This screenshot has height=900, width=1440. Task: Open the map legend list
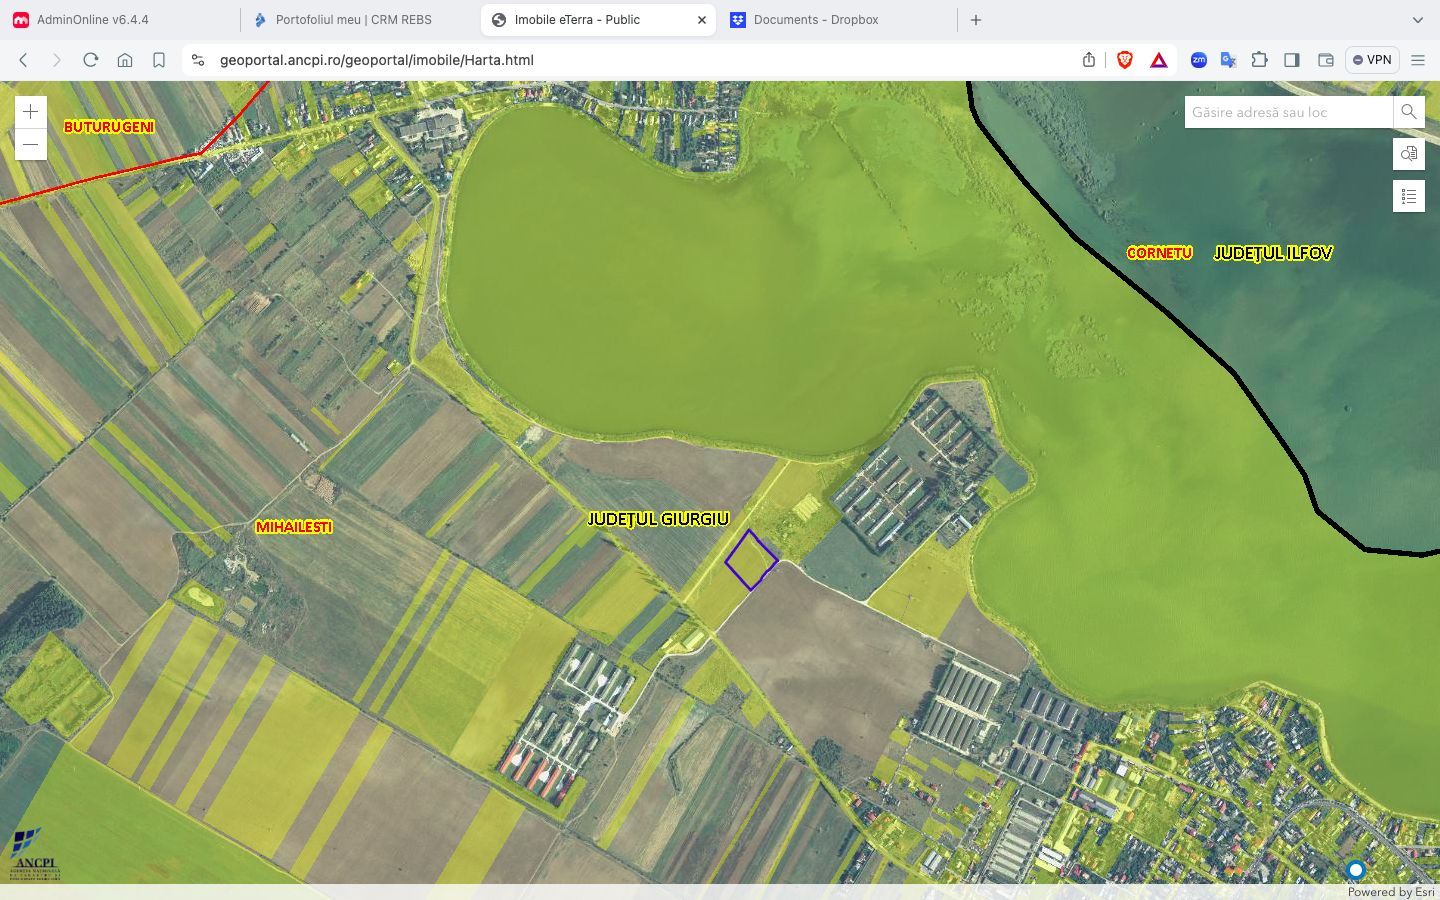(1408, 196)
